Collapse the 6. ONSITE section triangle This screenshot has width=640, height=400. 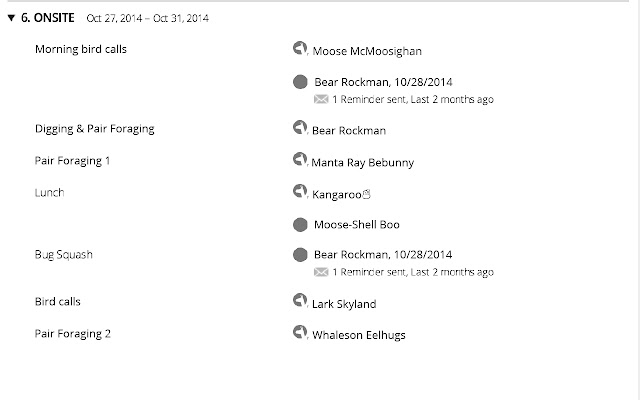11,18
